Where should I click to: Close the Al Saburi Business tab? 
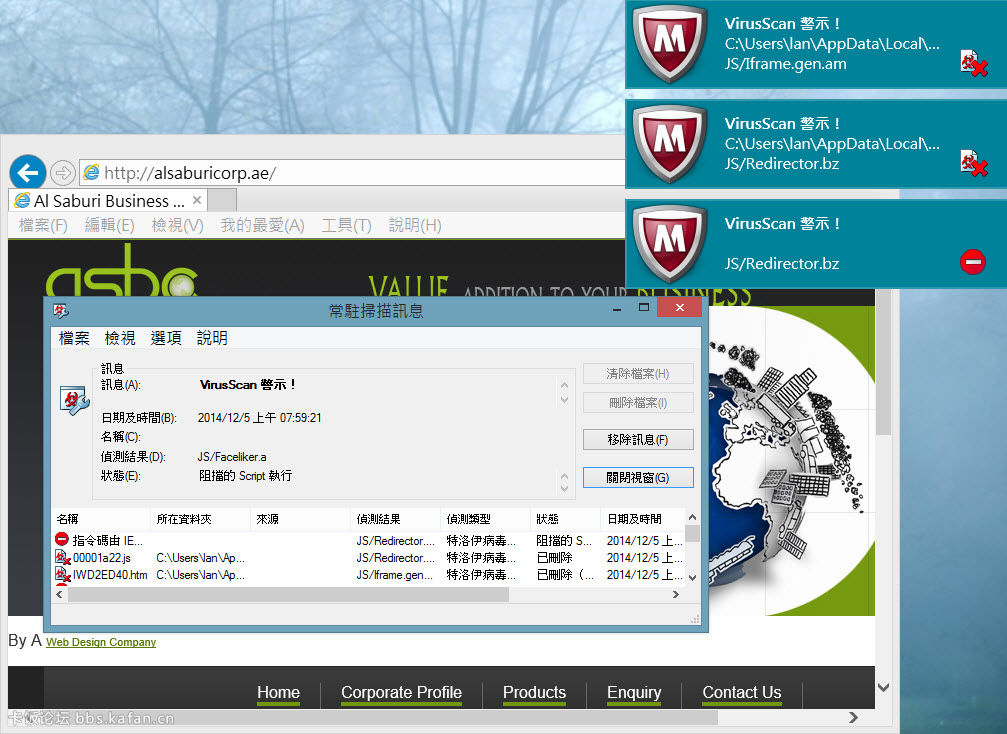pyautogui.click(x=197, y=200)
